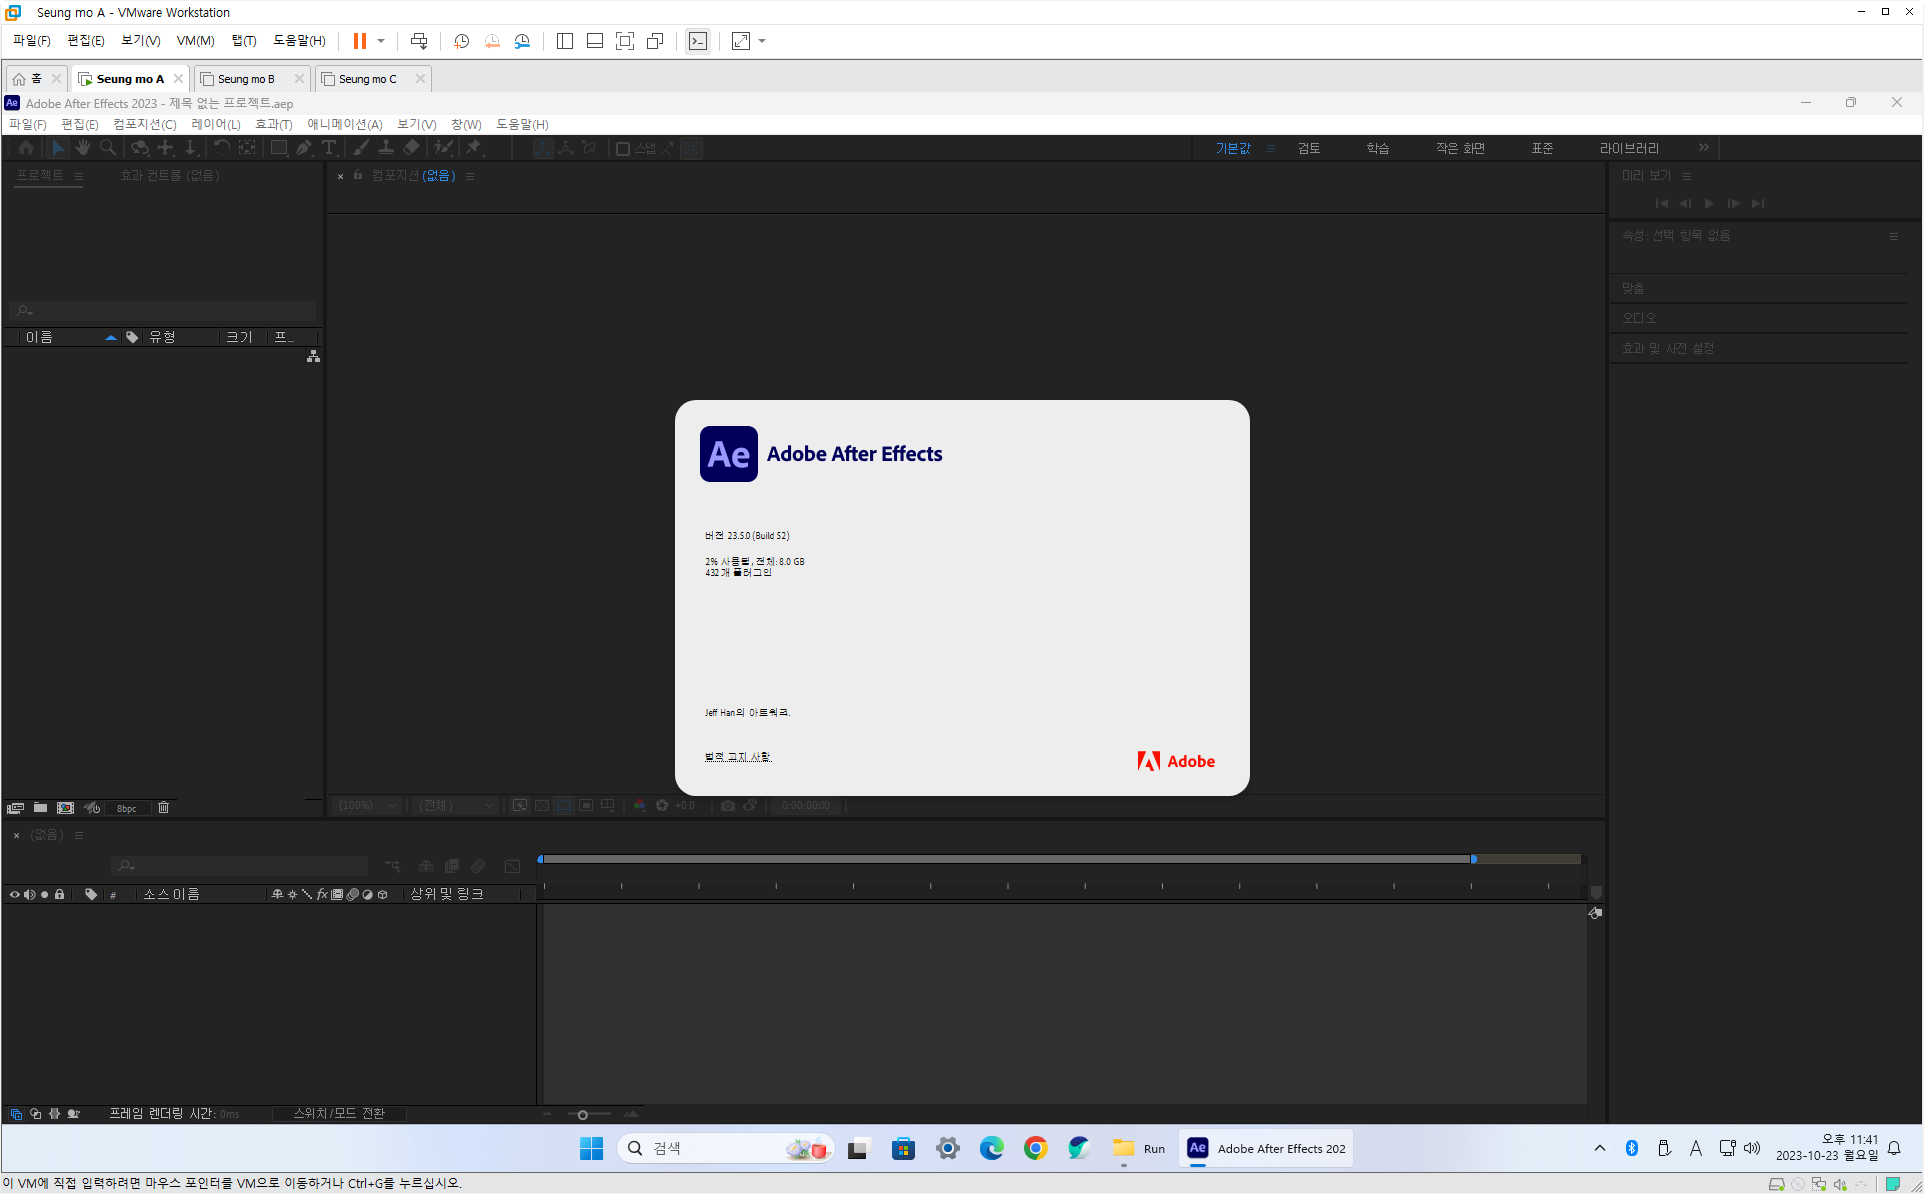Click the Project panel search field
This screenshot has width=1924, height=1194.
[165, 311]
